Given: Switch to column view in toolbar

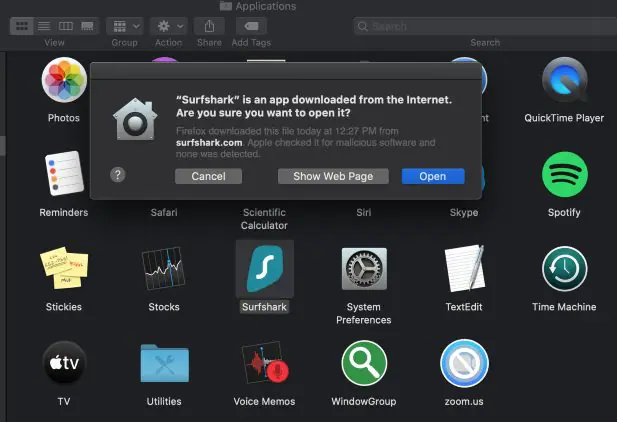Looking at the screenshot, I should pyautogui.click(x=66, y=26).
